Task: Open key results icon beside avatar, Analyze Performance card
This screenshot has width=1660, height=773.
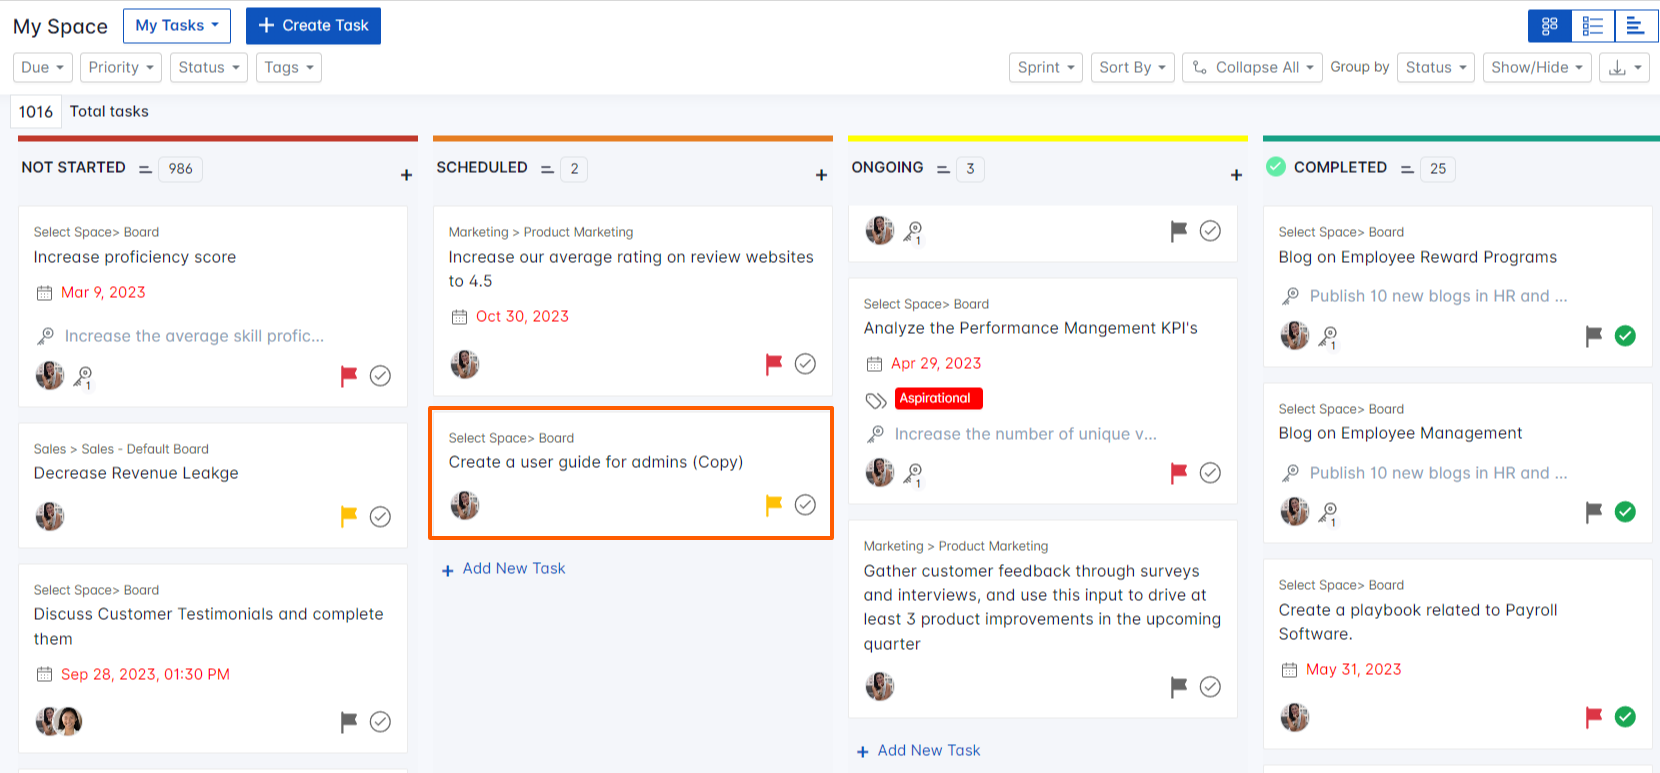Action: point(913,474)
